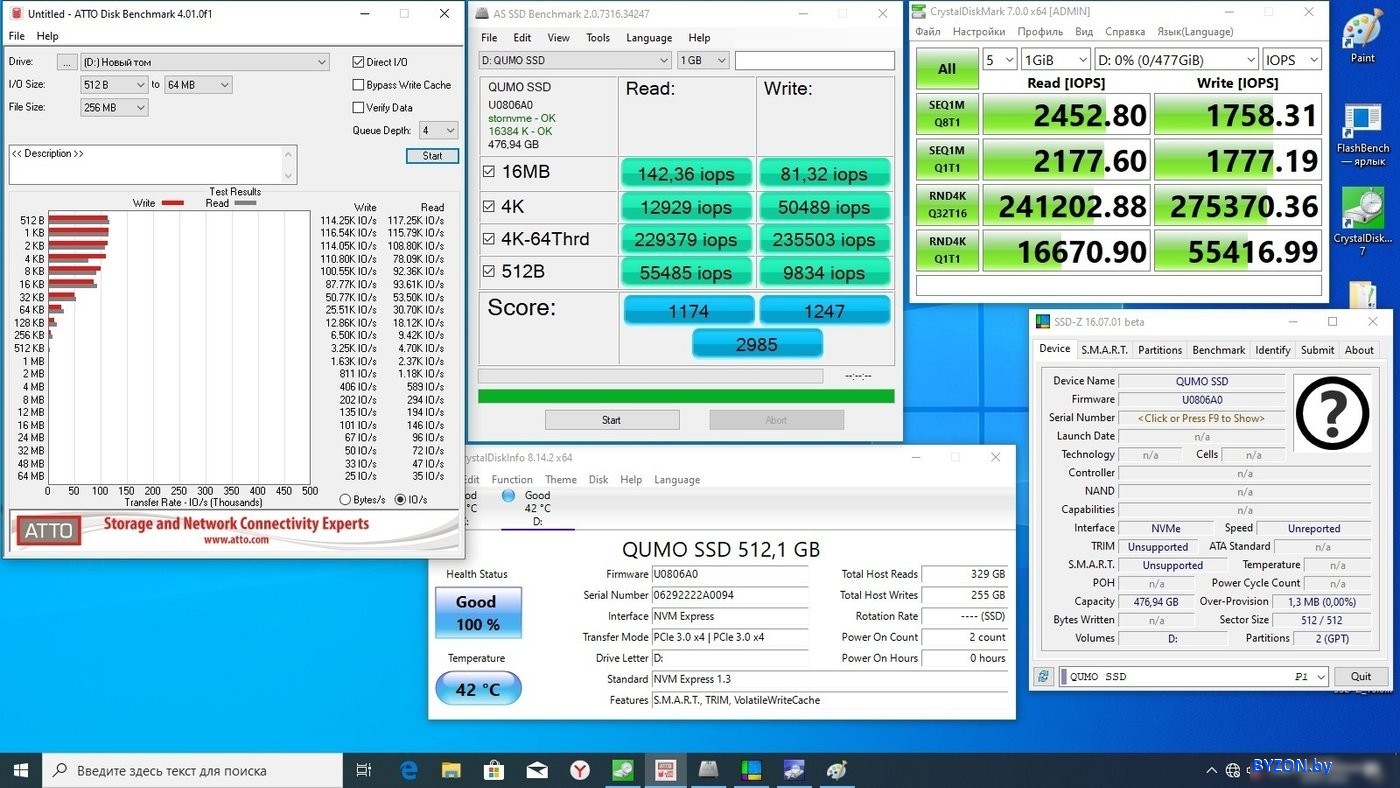Uncheck 4K test in AS SSD
1400x788 pixels.
488,207
